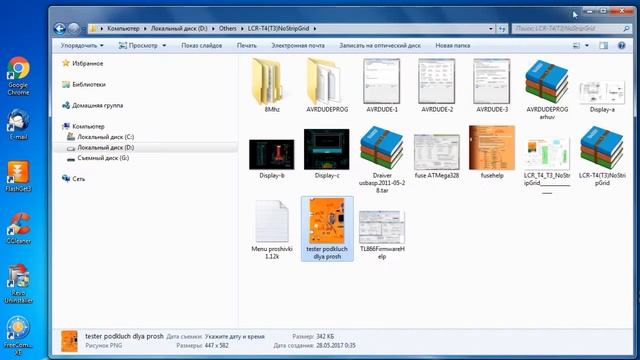Click Локальный диск (D:) in address path
The image size is (640, 360).
[x=179, y=29]
